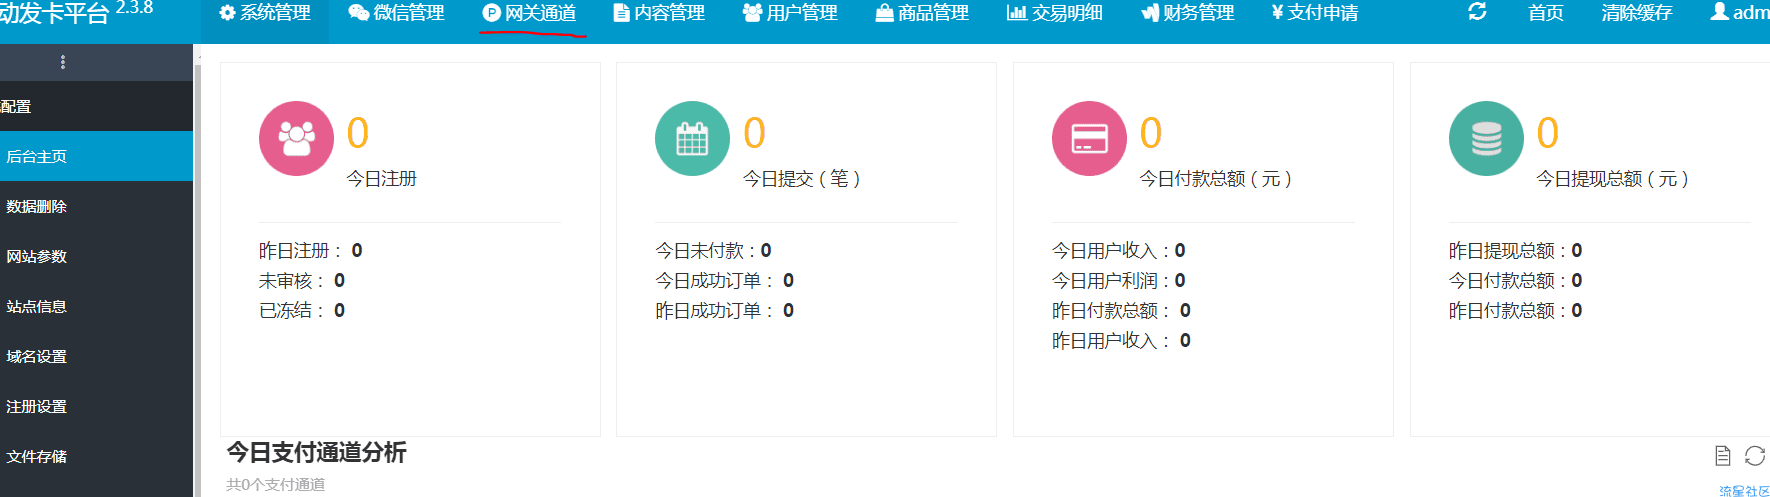Click 昨日成功订单 statistic row
The image size is (1770, 497).
point(725,310)
